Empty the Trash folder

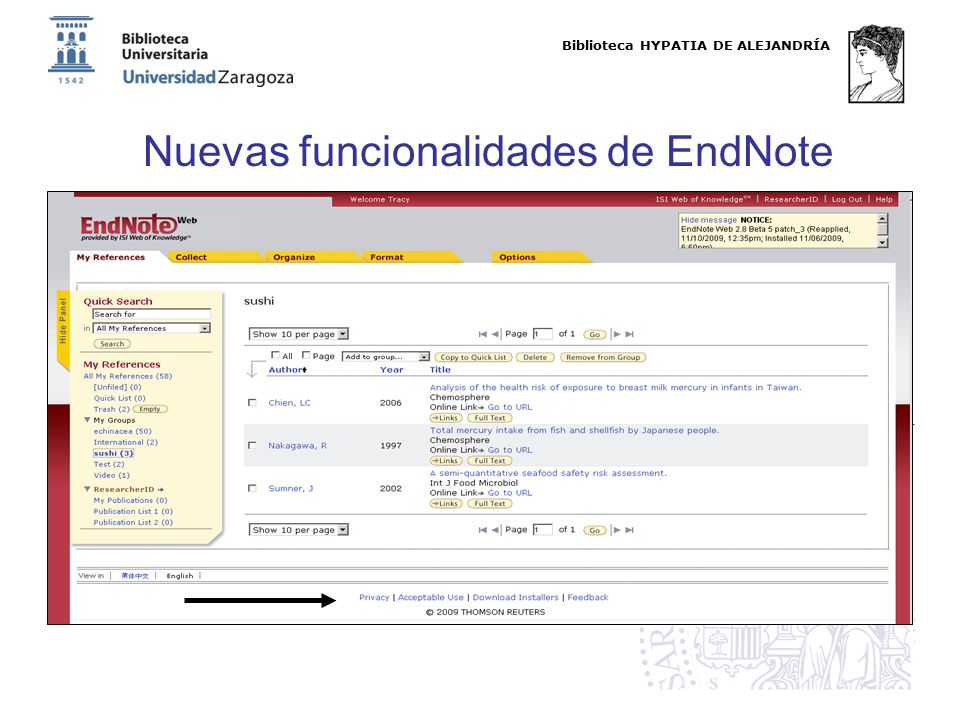pyautogui.click(x=150, y=410)
